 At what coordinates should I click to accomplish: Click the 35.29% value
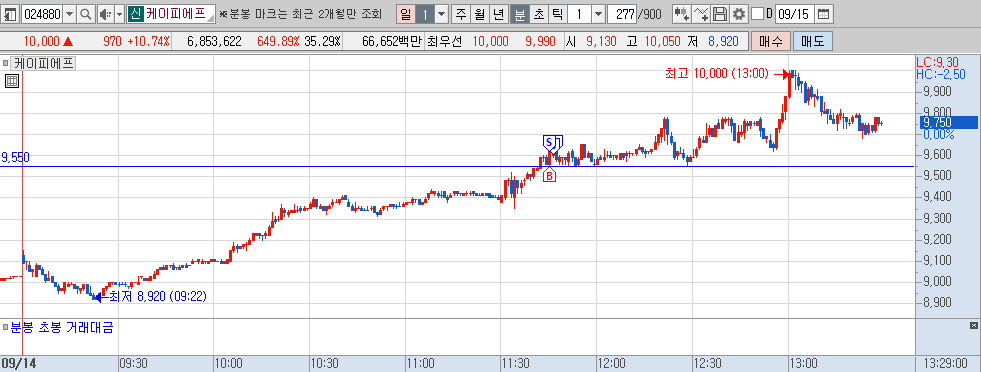pos(323,42)
